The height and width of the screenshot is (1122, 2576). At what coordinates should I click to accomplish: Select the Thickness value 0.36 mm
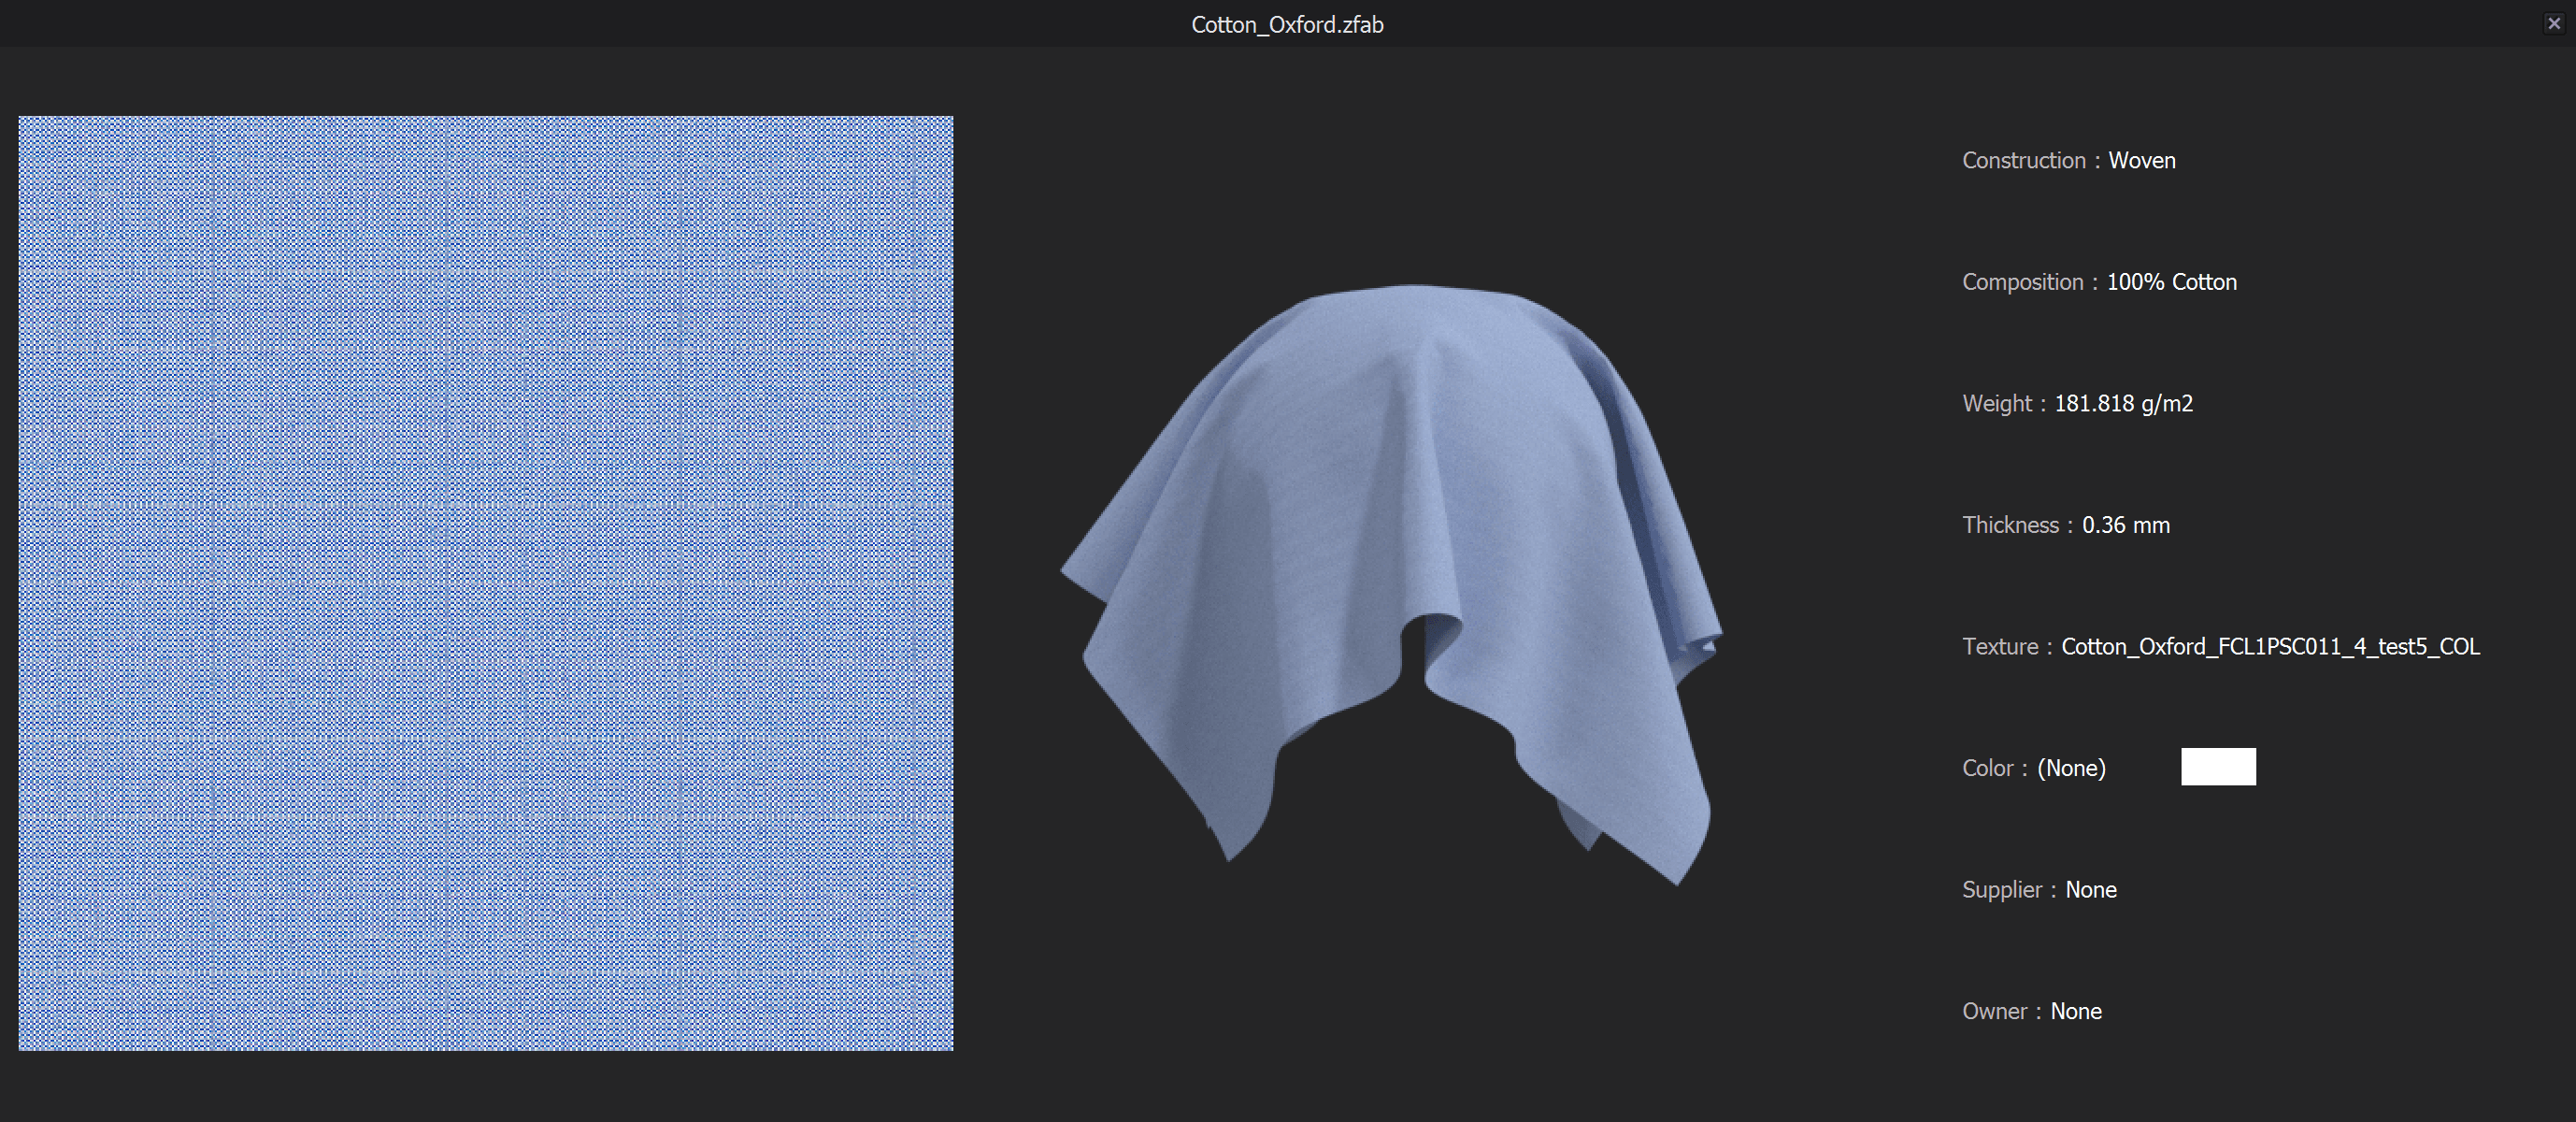point(2126,525)
